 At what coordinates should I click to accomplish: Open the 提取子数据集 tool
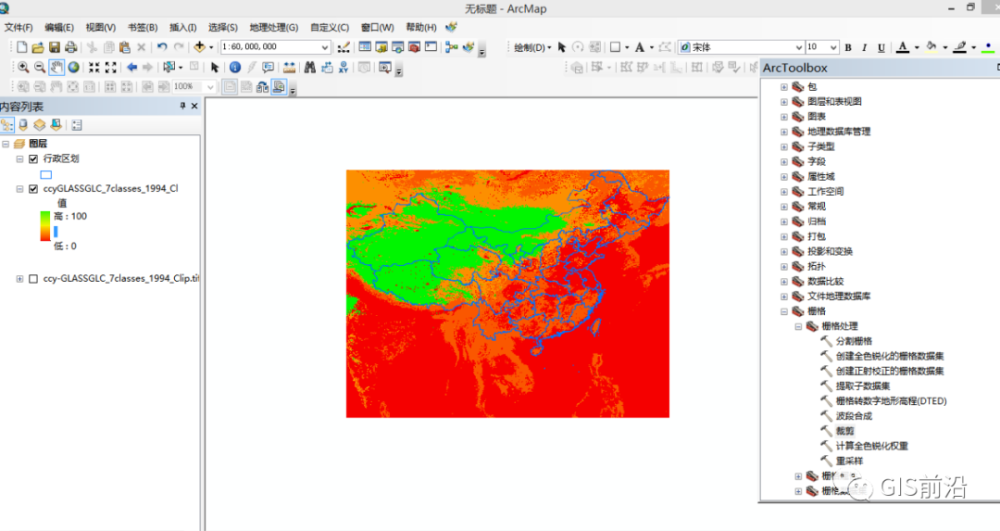tap(863, 386)
